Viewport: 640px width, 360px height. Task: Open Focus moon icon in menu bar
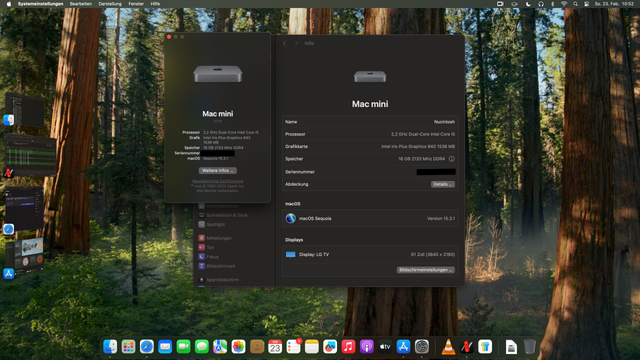coord(528,4)
